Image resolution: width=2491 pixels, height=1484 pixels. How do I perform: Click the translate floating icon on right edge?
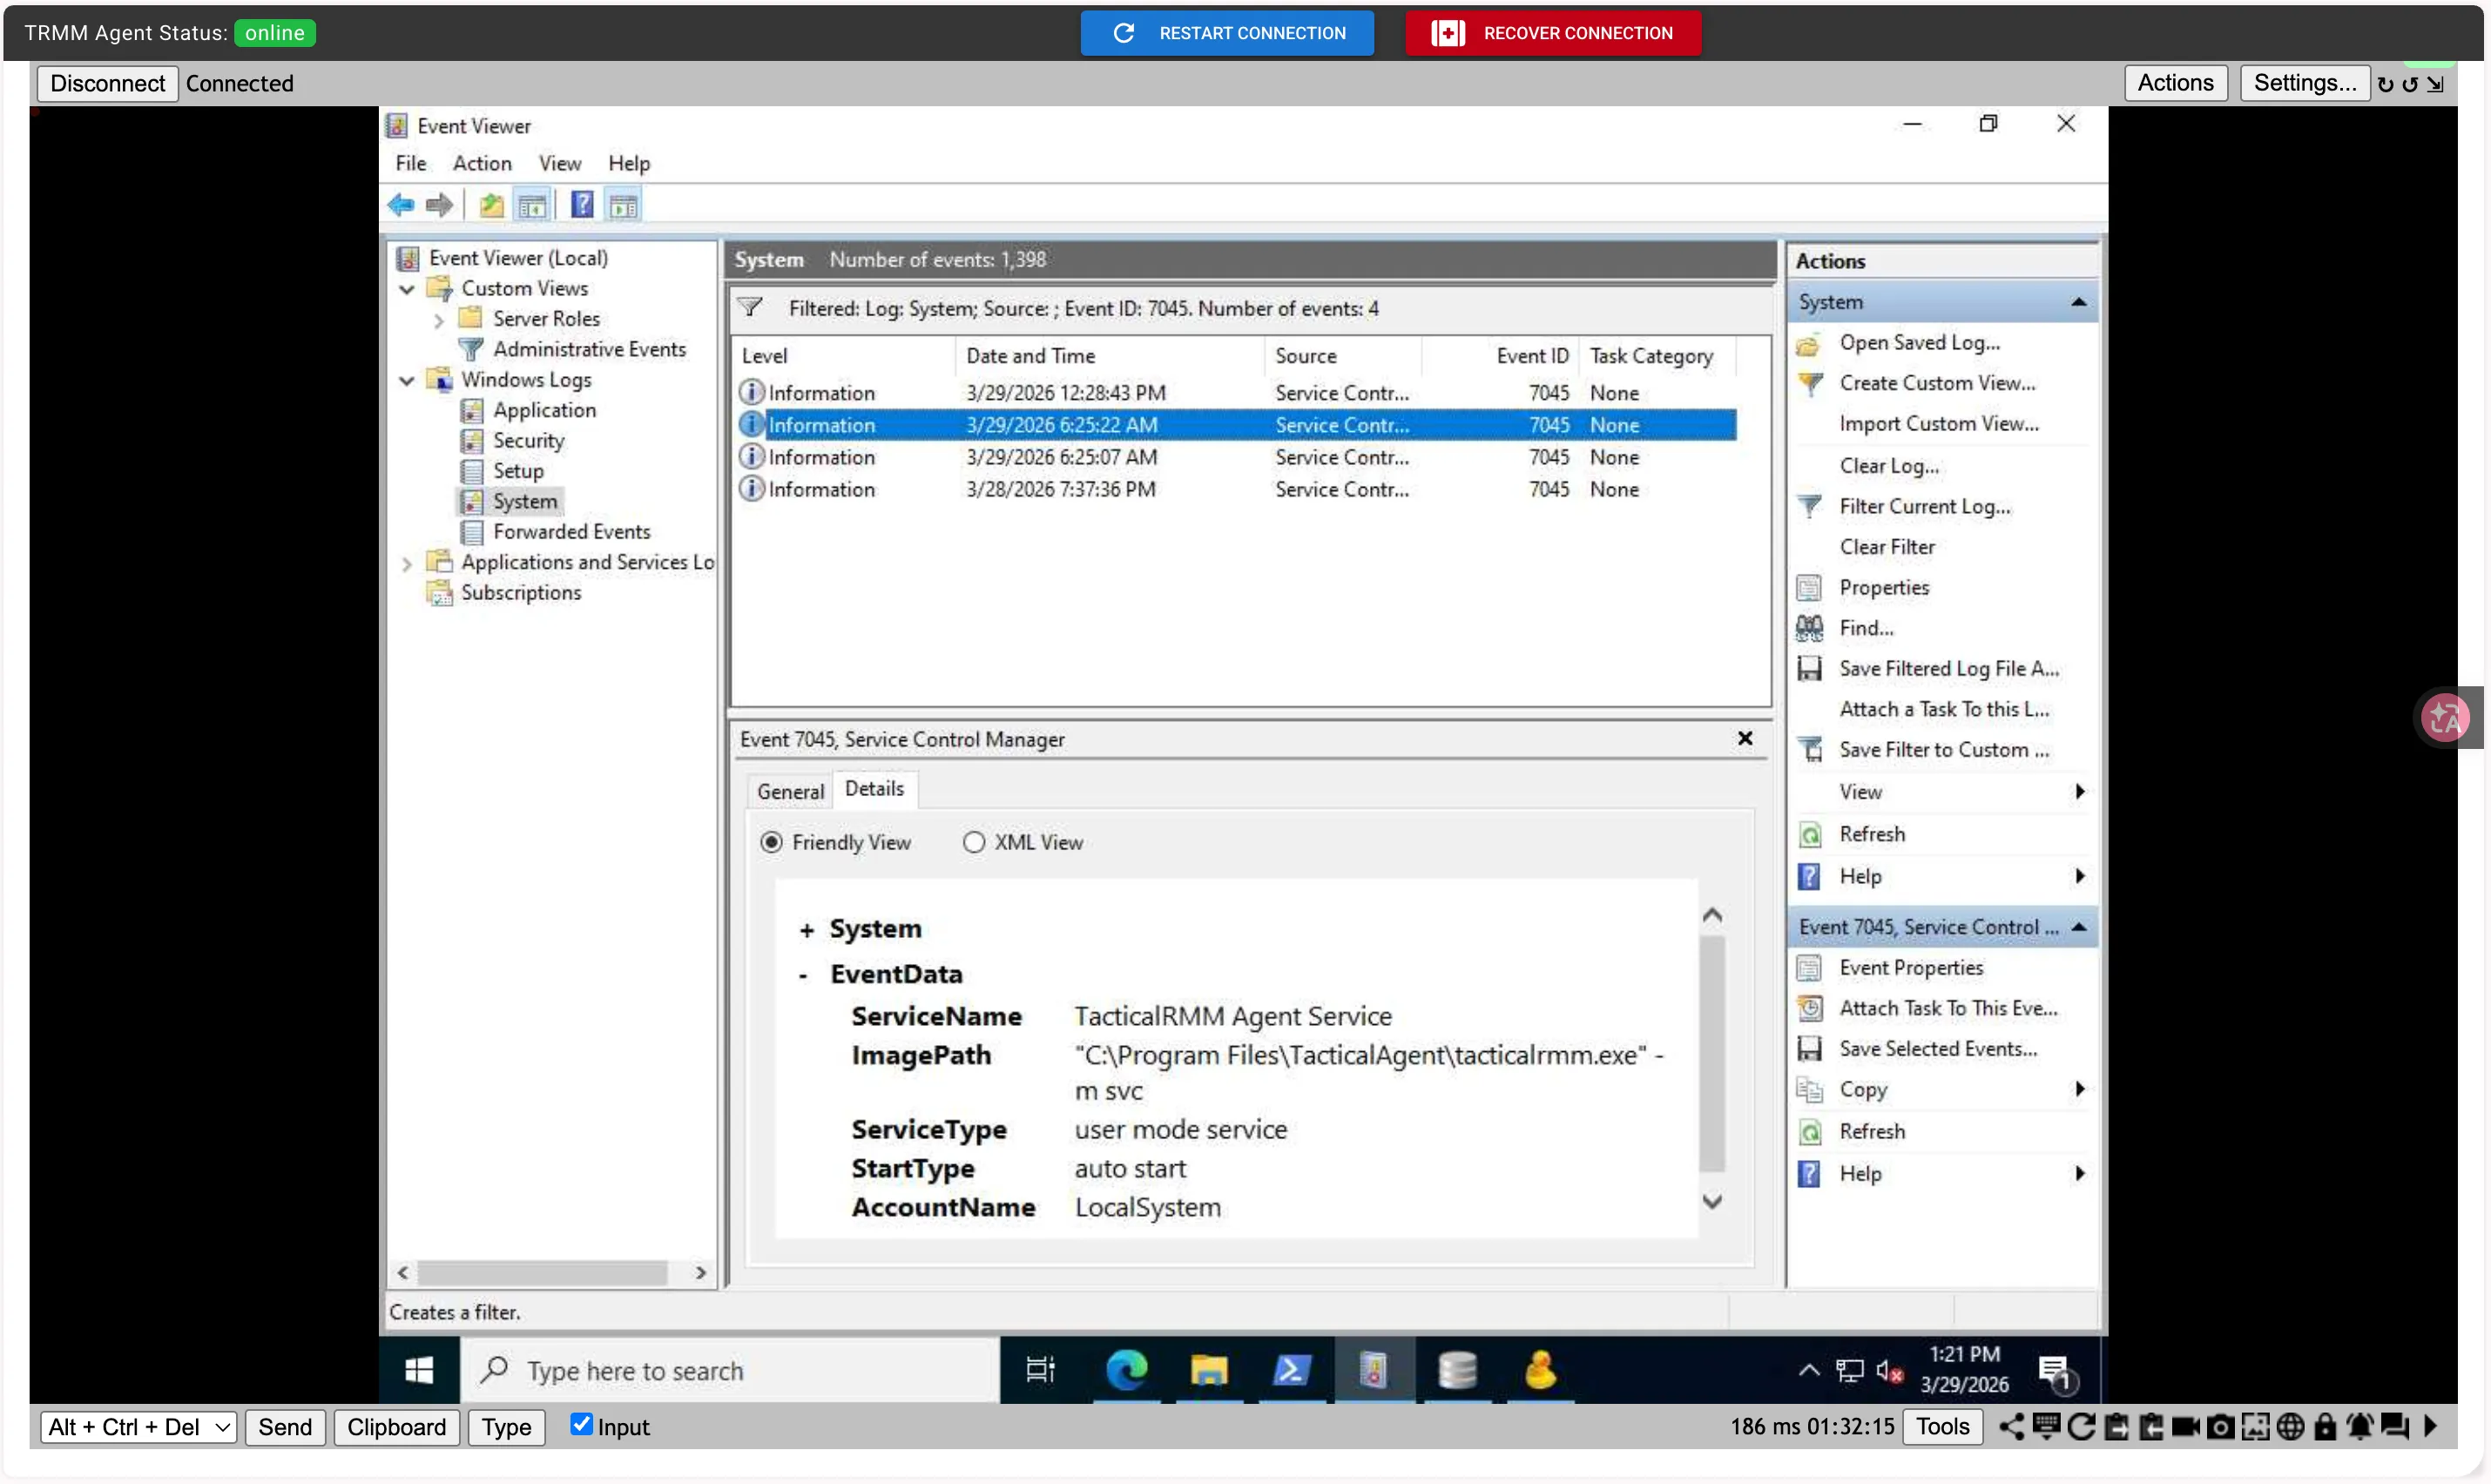pos(2445,717)
